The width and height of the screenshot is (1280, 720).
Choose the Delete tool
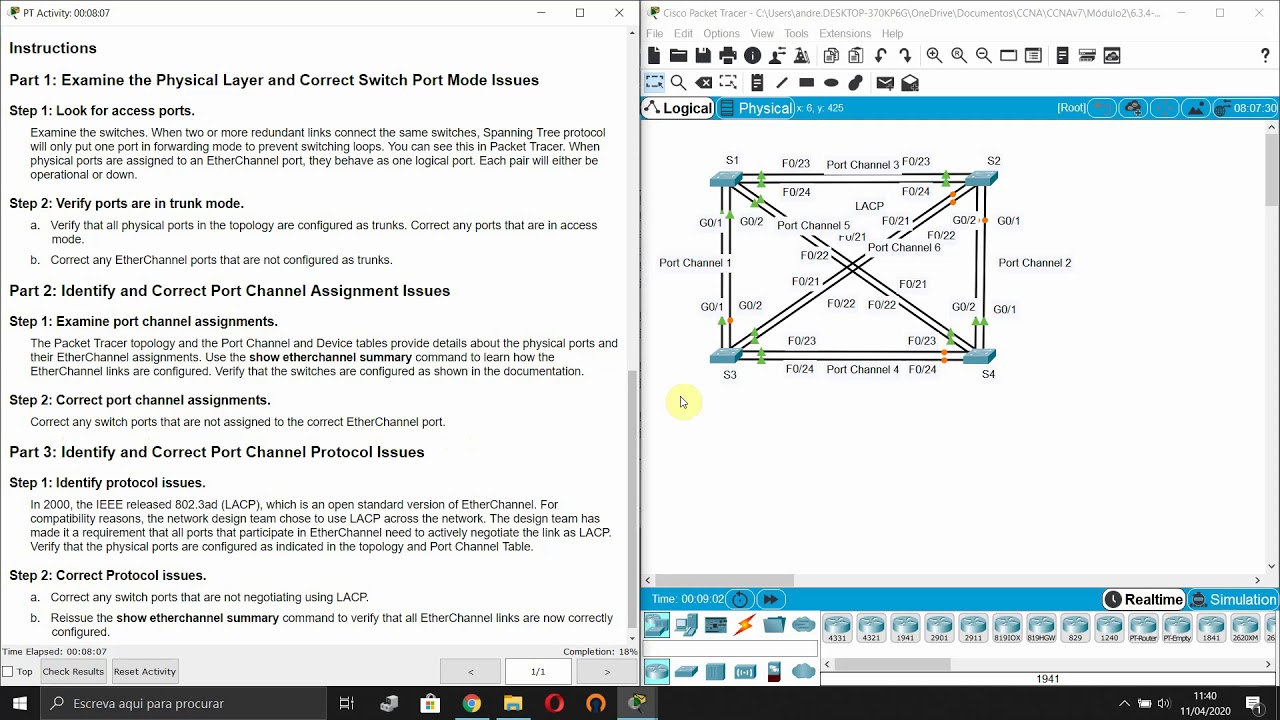tap(703, 83)
